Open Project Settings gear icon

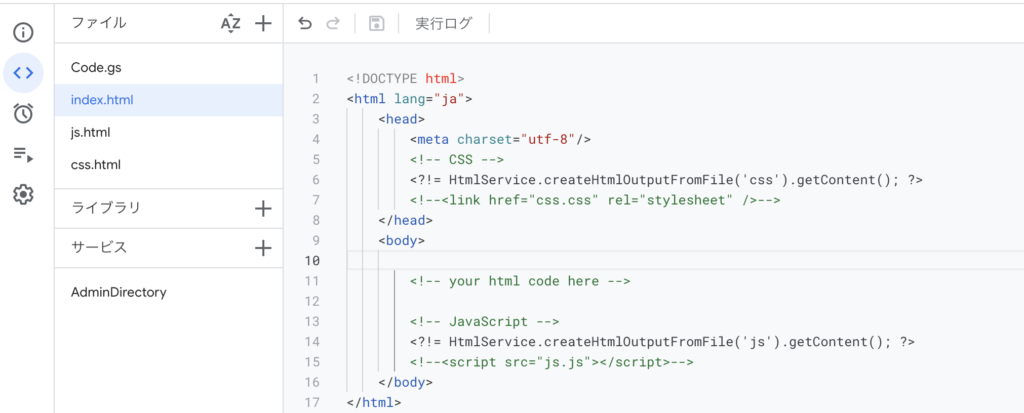(x=24, y=194)
